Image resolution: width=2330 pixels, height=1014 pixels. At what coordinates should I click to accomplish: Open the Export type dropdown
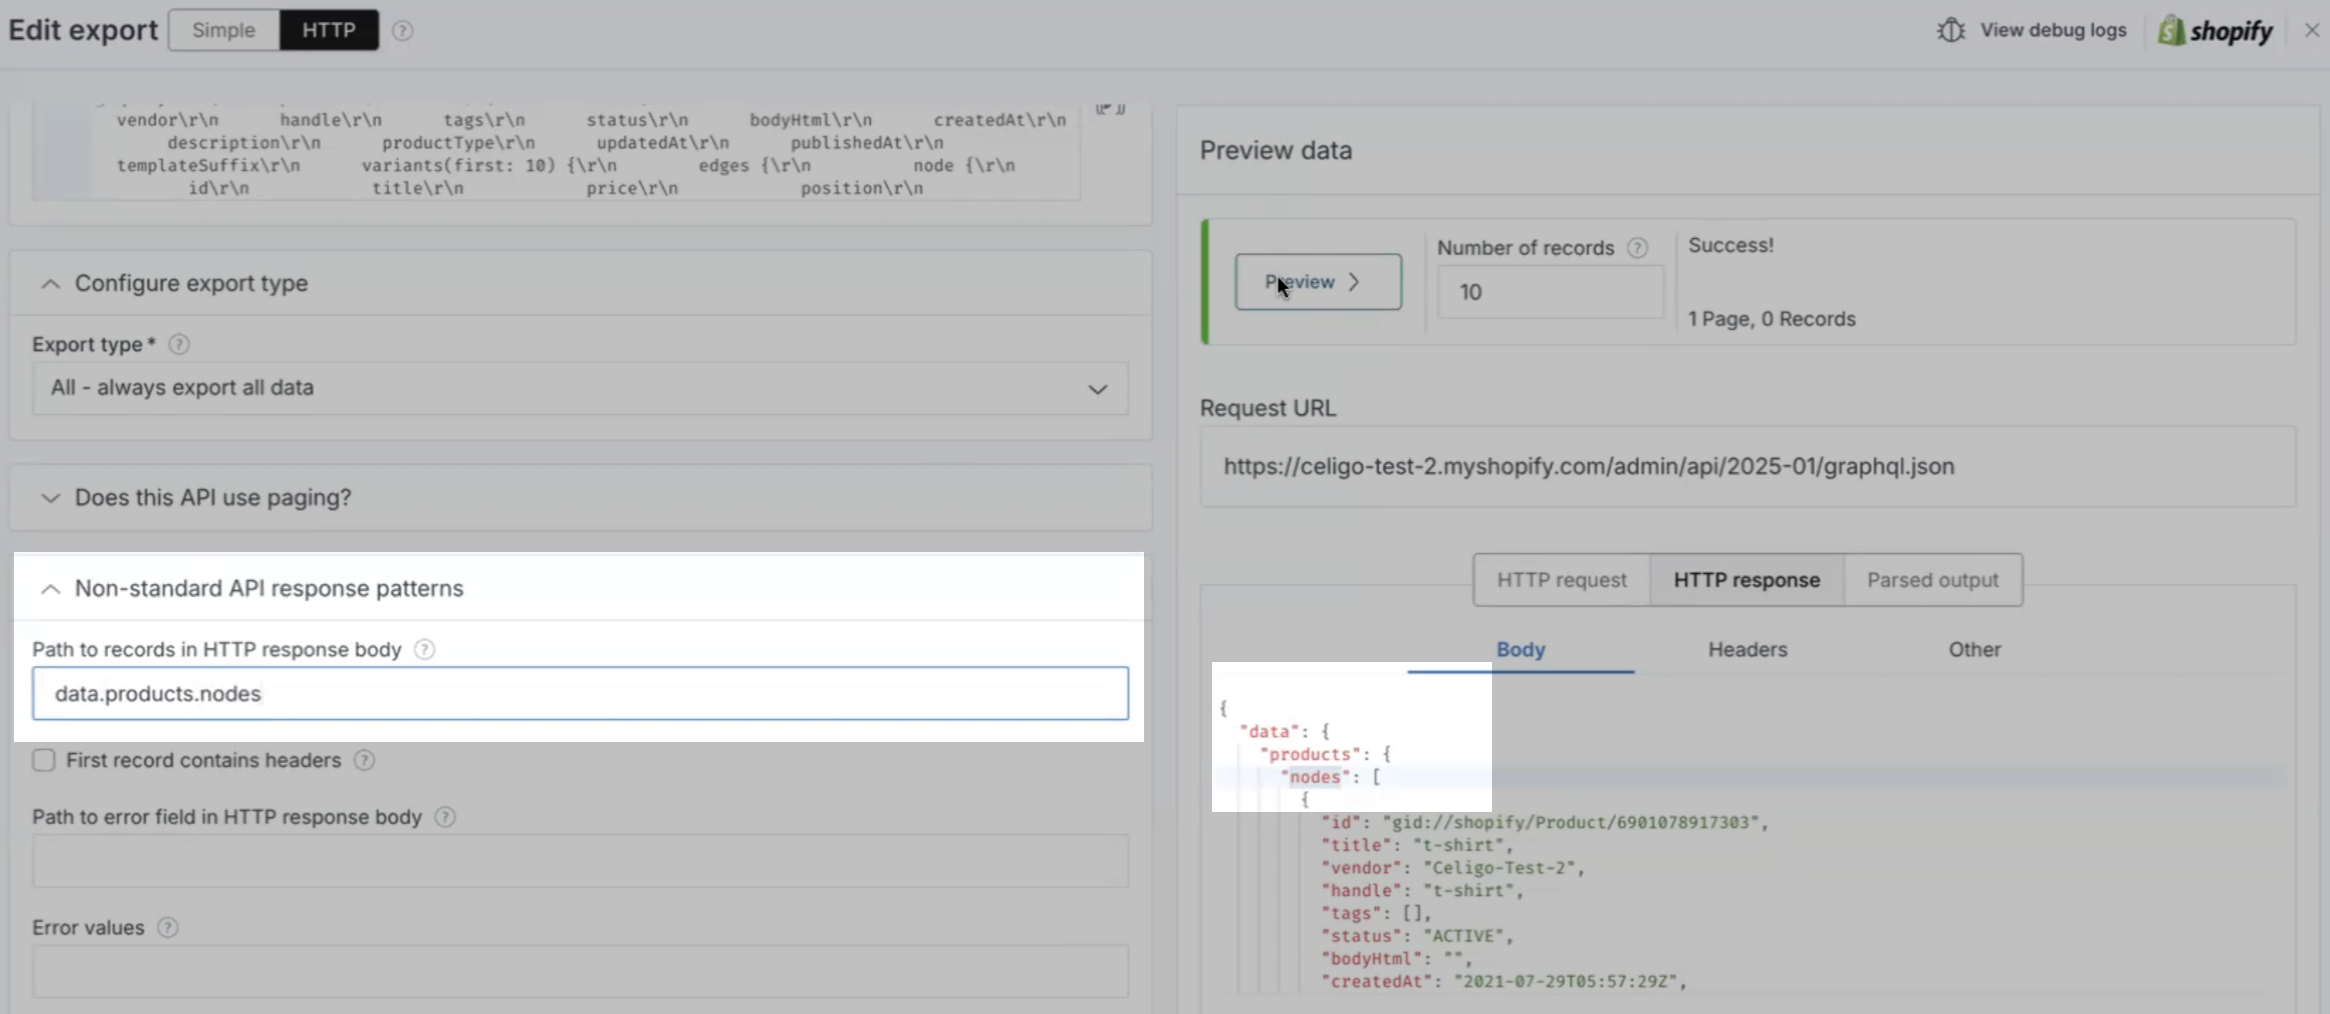580,388
